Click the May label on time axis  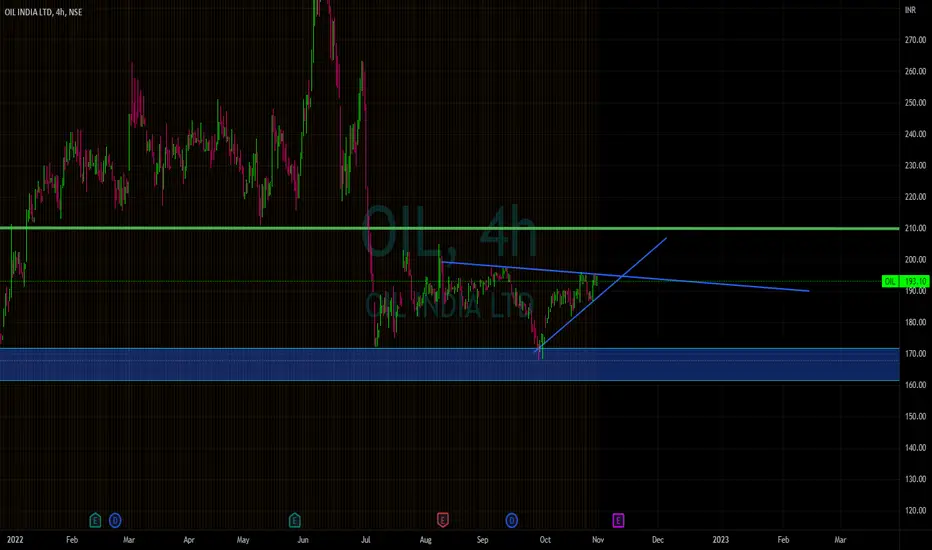click(243, 540)
